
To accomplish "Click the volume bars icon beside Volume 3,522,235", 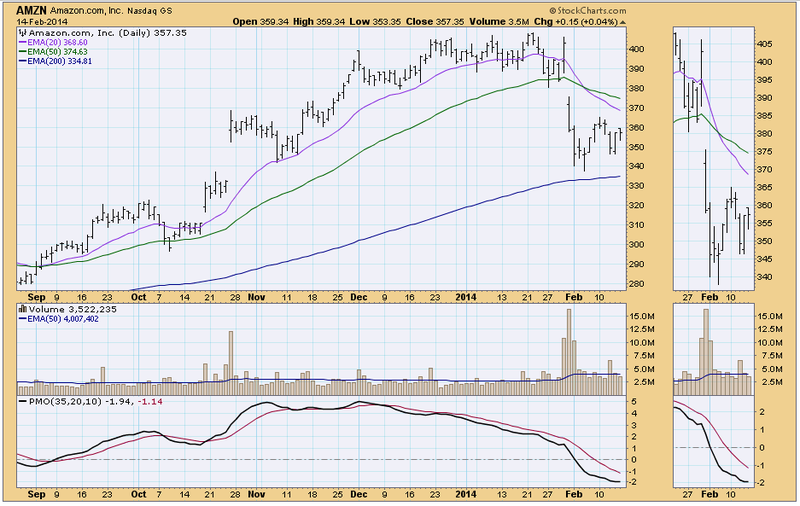I will point(22,309).
